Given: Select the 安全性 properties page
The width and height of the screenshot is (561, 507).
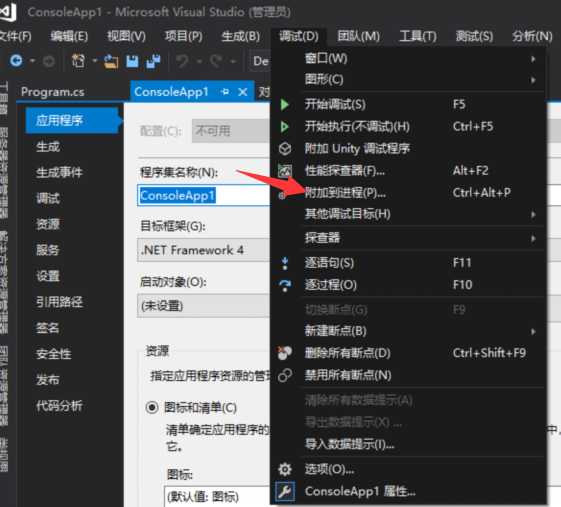Looking at the screenshot, I should [54, 354].
